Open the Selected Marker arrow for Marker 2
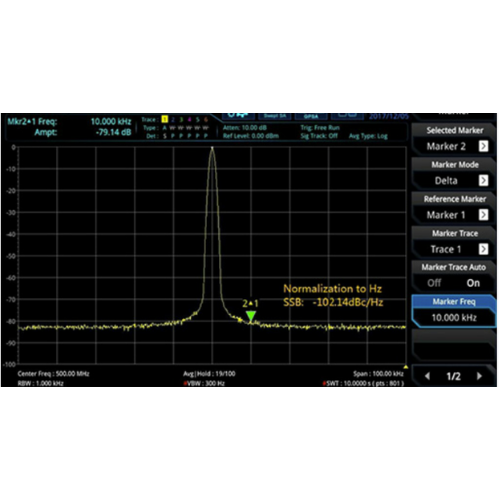The height and width of the screenshot is (500, 500). [483, 146]
